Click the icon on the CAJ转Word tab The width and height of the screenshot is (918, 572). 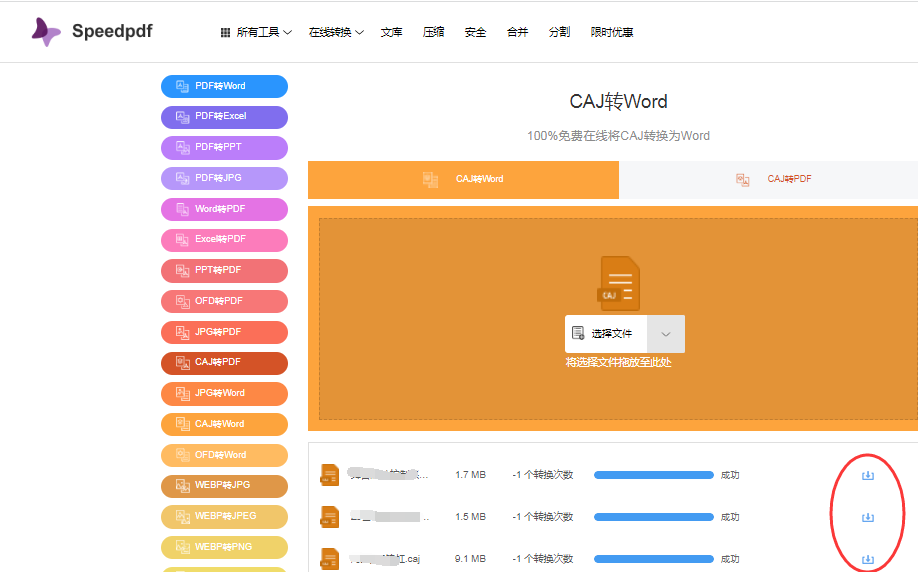[430, 180]
